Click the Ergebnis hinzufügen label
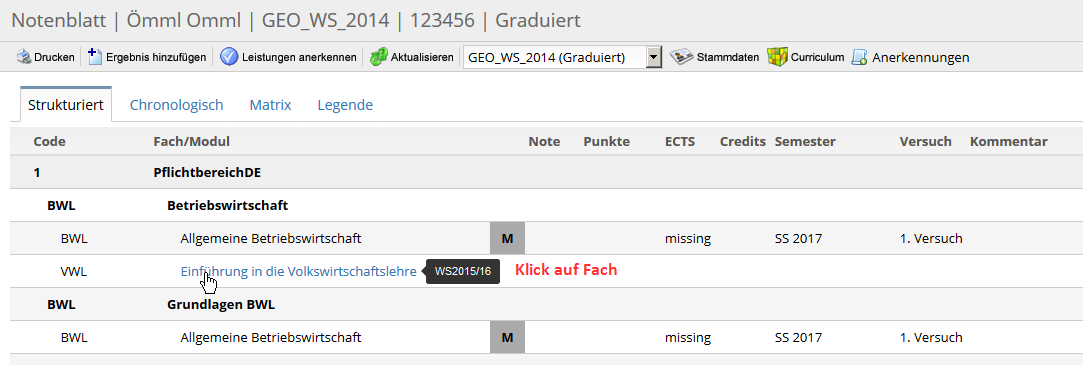1083x365 pixels. coord(155,57)
